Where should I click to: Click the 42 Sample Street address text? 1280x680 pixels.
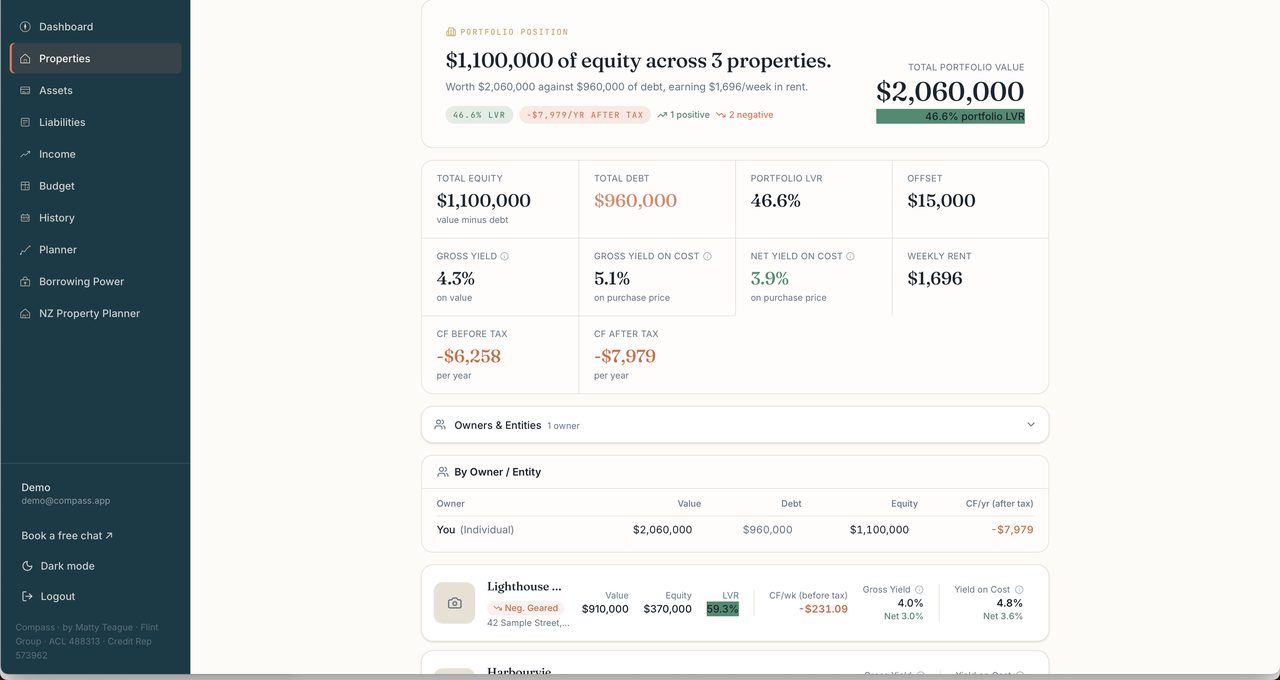click(528, 623)
